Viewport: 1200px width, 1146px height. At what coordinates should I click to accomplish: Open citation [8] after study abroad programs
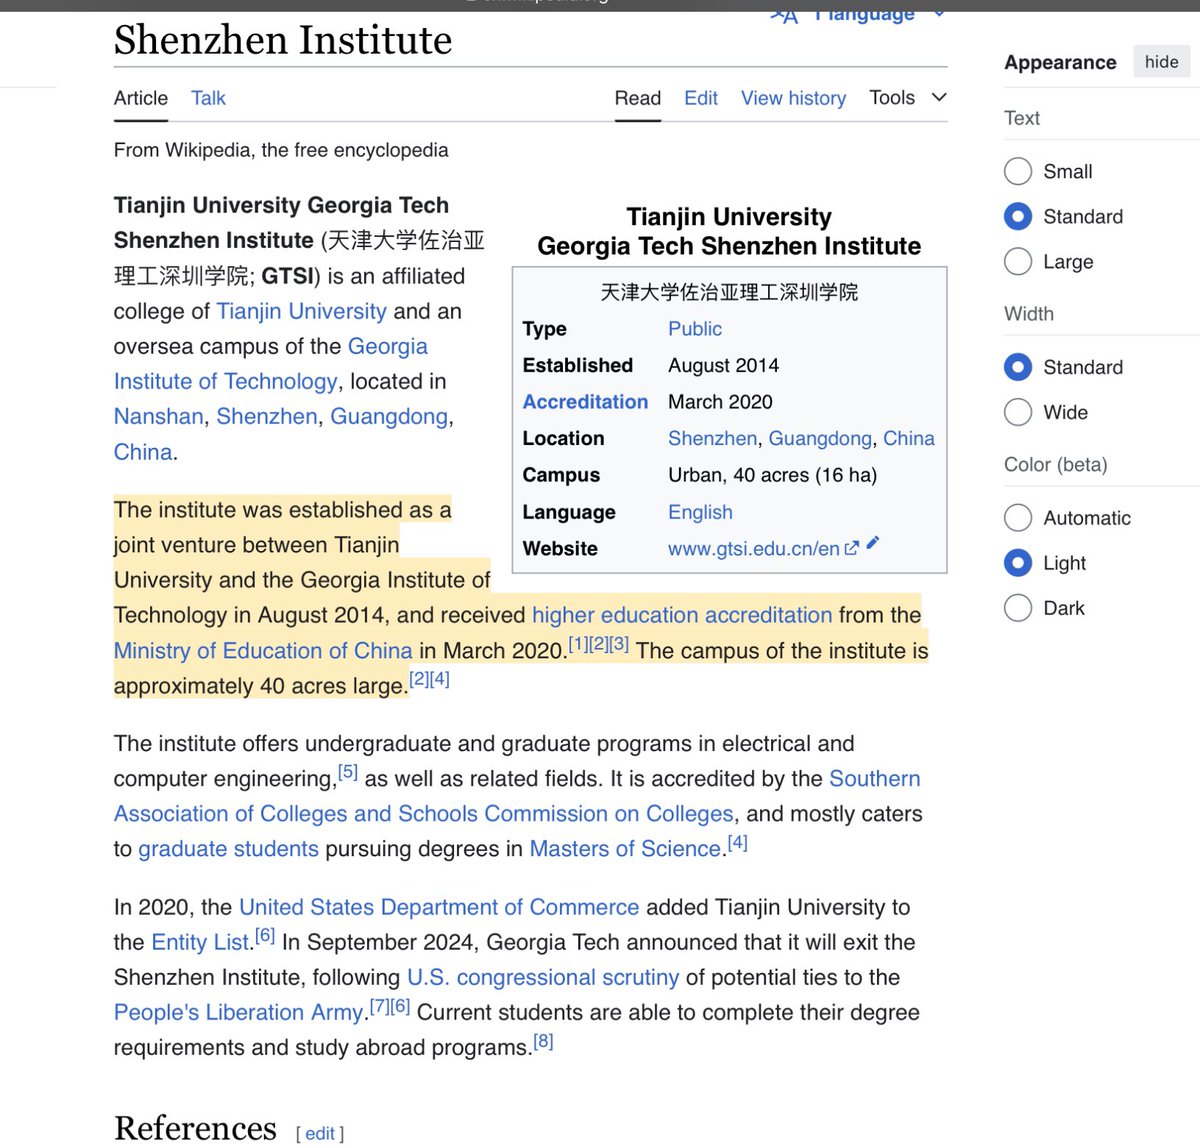[x=543, y=1041]
